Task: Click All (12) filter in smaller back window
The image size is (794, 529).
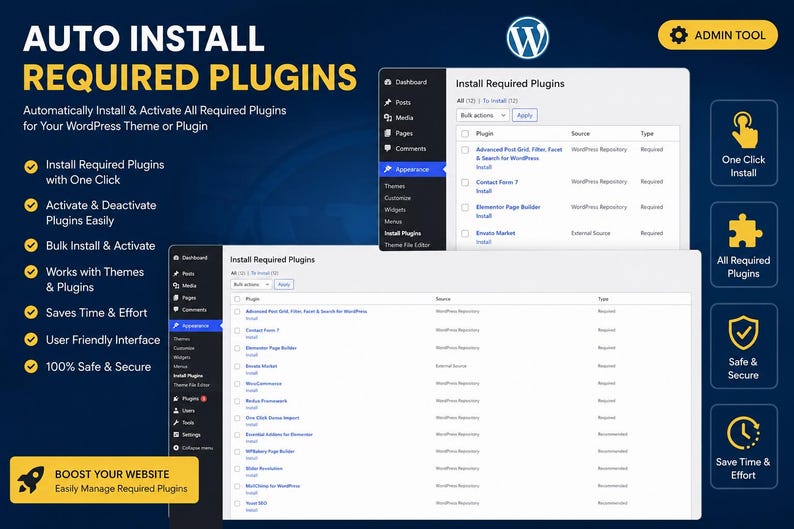Action: click(466, 101)
